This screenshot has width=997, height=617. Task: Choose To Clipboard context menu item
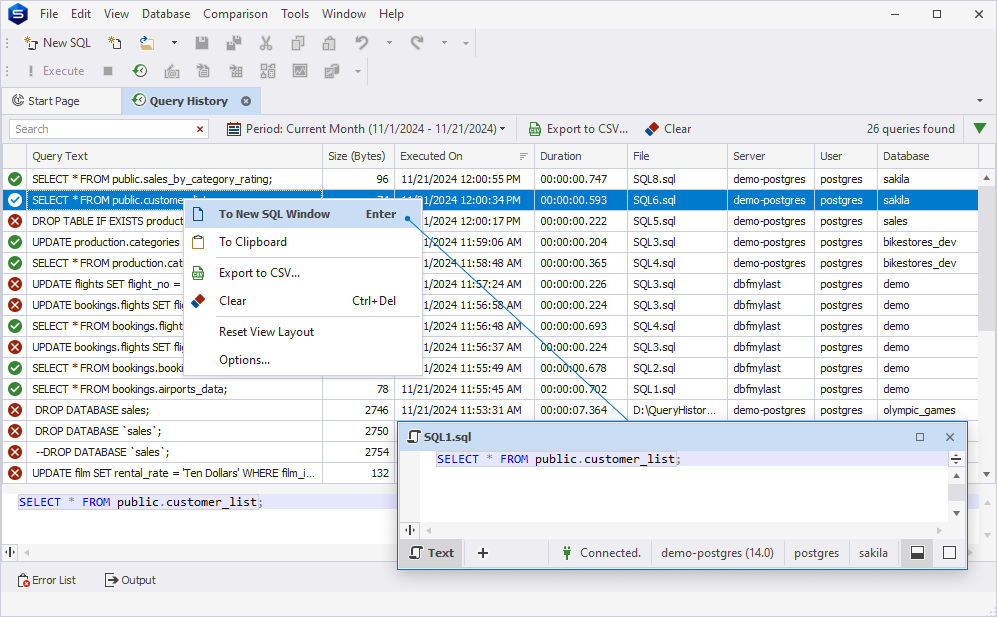point(303,242)
